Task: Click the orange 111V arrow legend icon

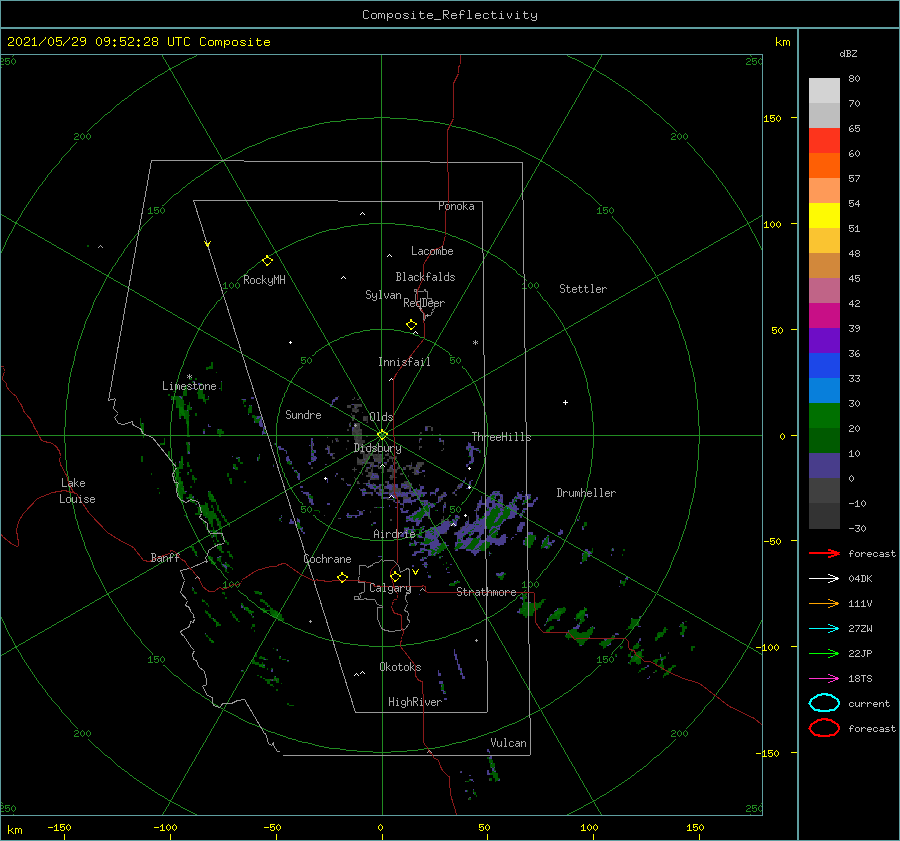Action: coord(824,603)
